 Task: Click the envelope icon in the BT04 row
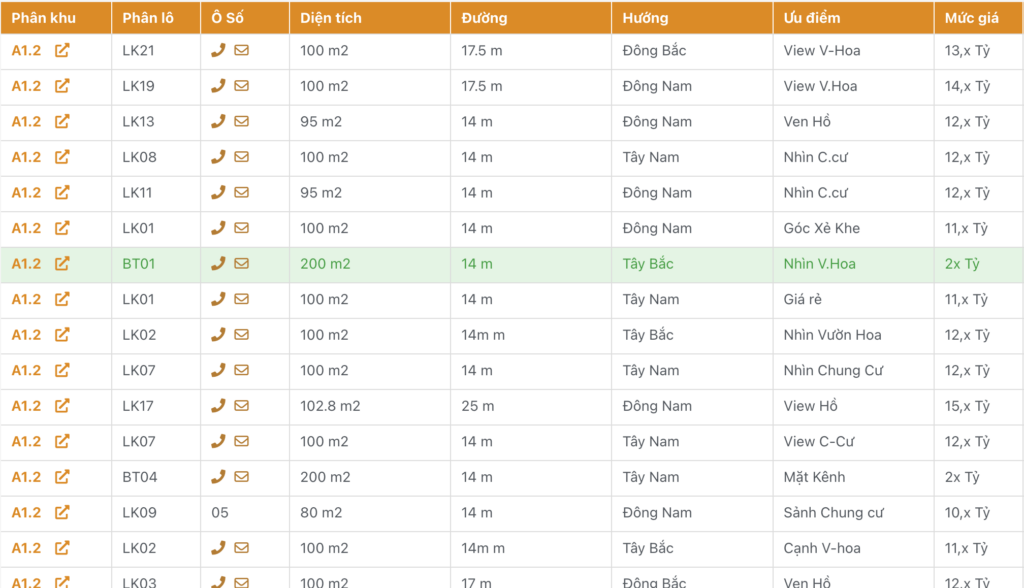point(241,477)
